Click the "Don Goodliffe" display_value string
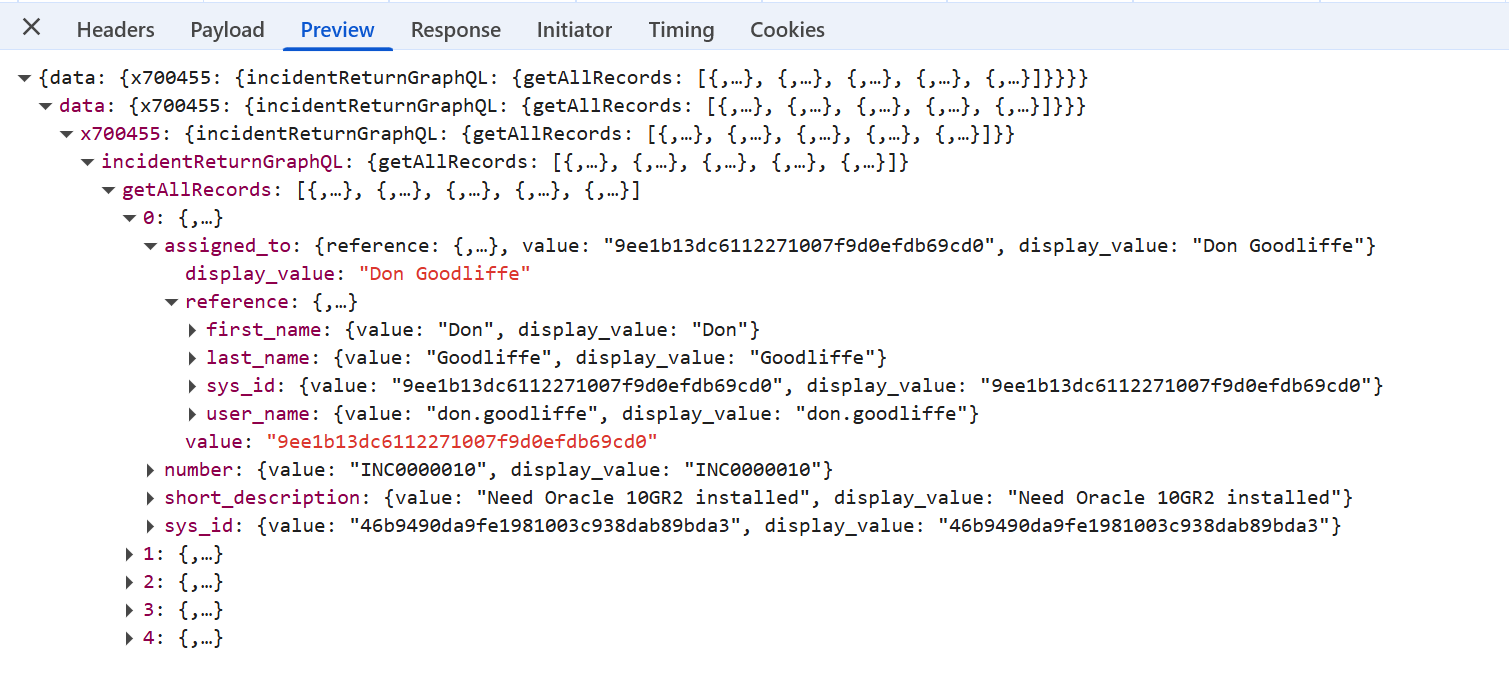 (x=444, y=274)
